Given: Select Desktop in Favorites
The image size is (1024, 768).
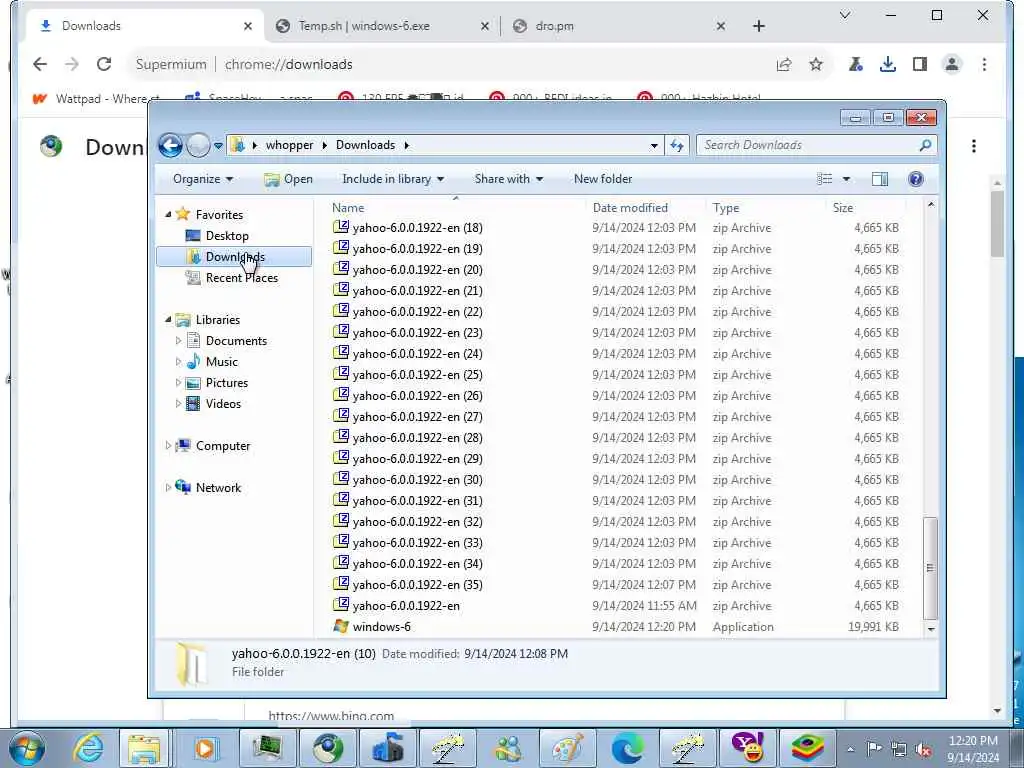Looking at the screenshot, I should click(x=227, y=236).
